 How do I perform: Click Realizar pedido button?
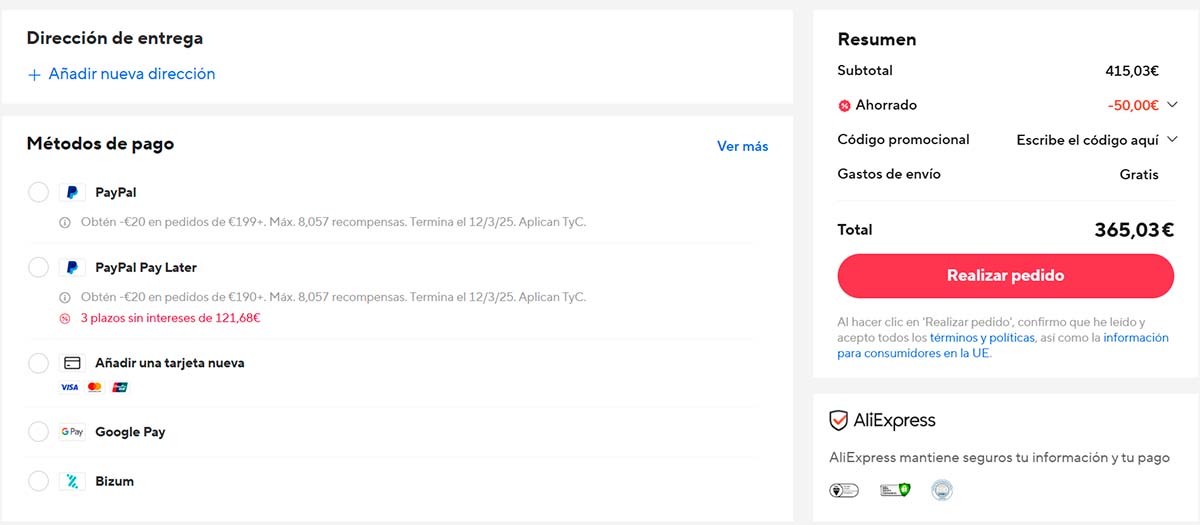tap(1005, 276)
